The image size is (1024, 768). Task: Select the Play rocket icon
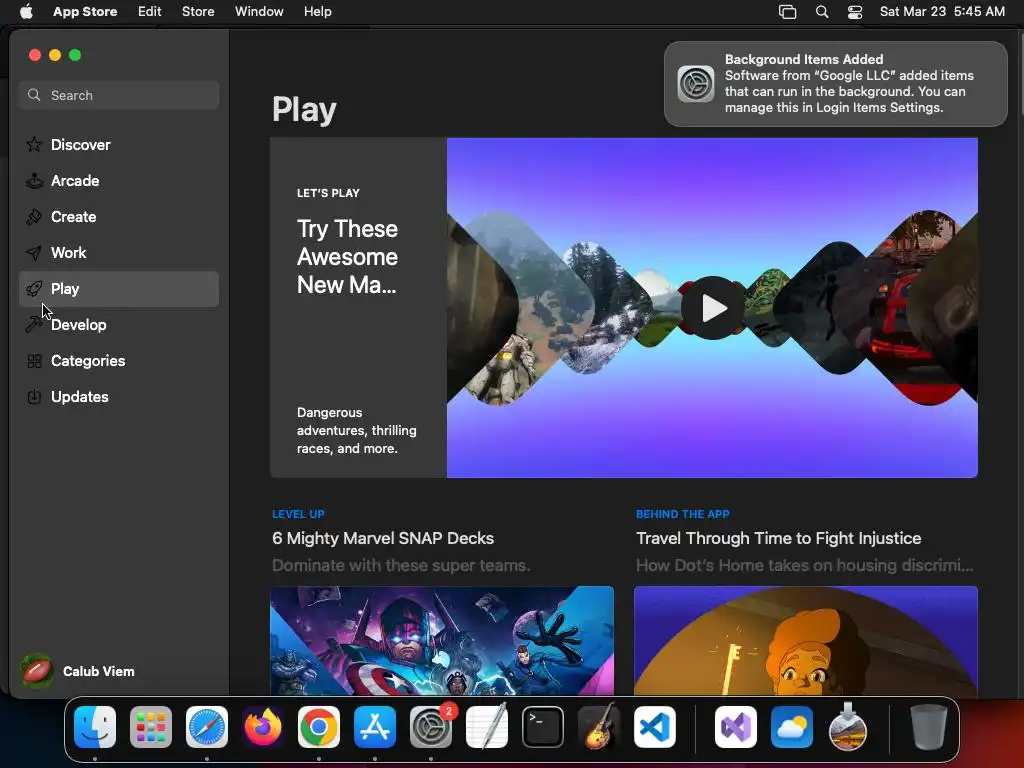pyautogui.click(x=34, y=288)
